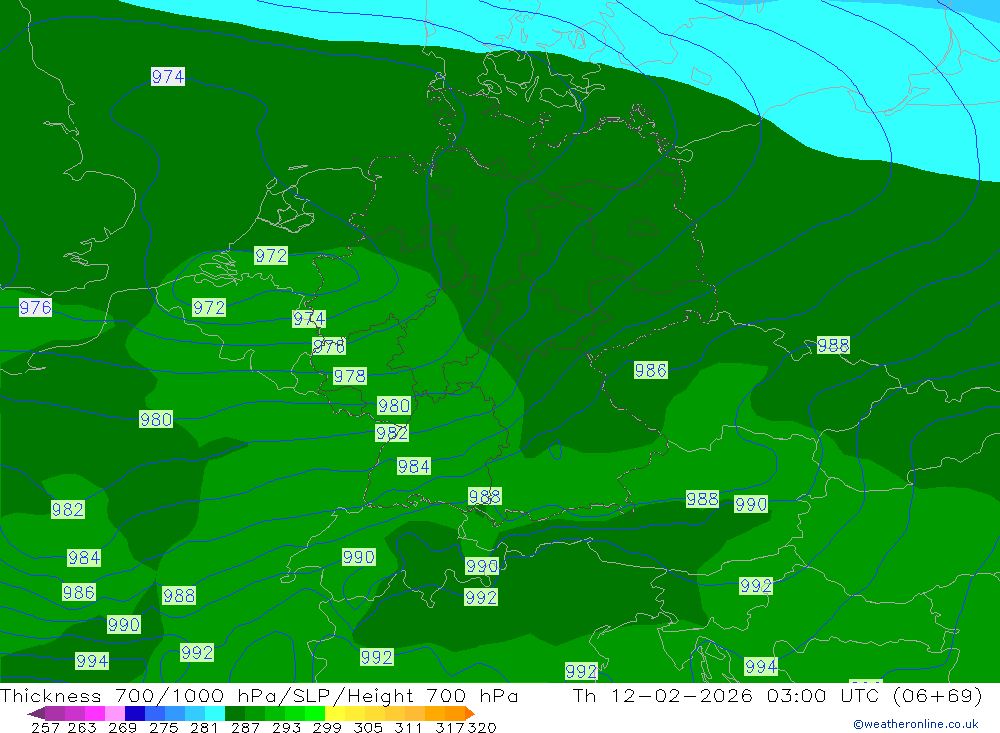Viewport: 1000px width, 733px height.
Task: Click legend value 299
Action: point(327,728)
